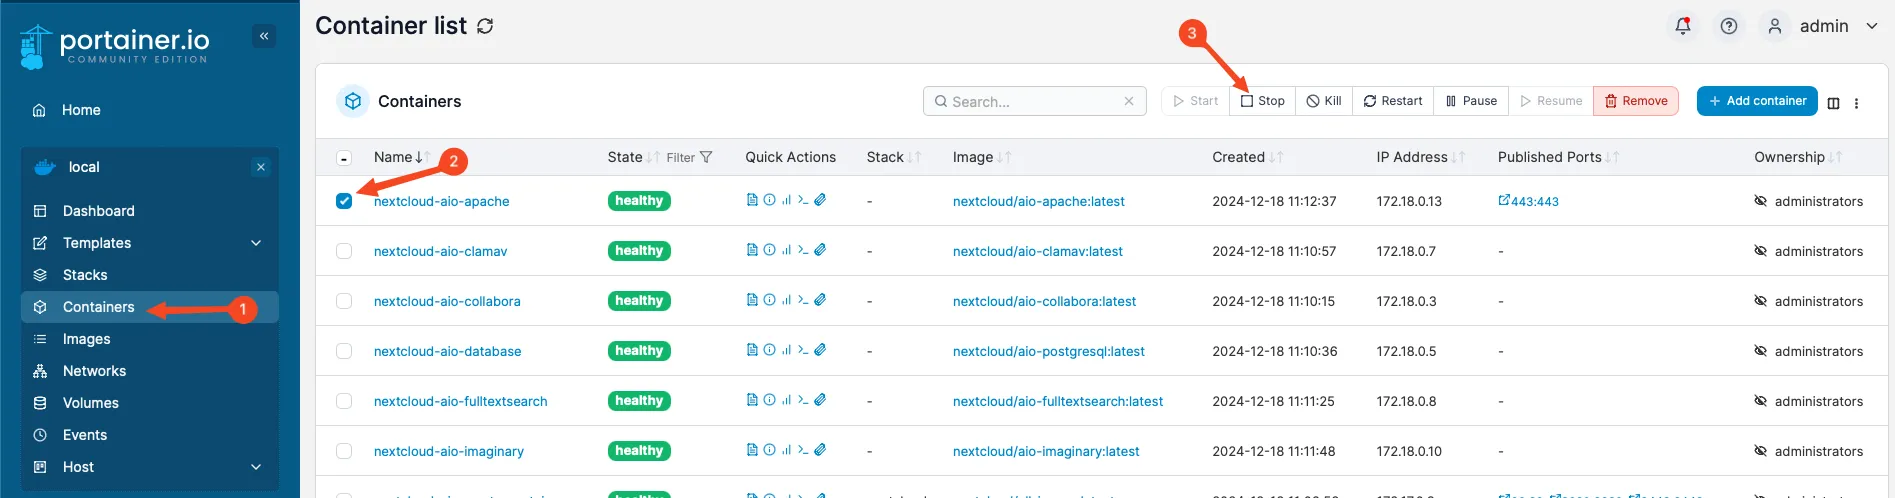Inspect the nextcloud-aio-apache container
This screenshot has width=1895, height=498.
(x=769, y=200)
